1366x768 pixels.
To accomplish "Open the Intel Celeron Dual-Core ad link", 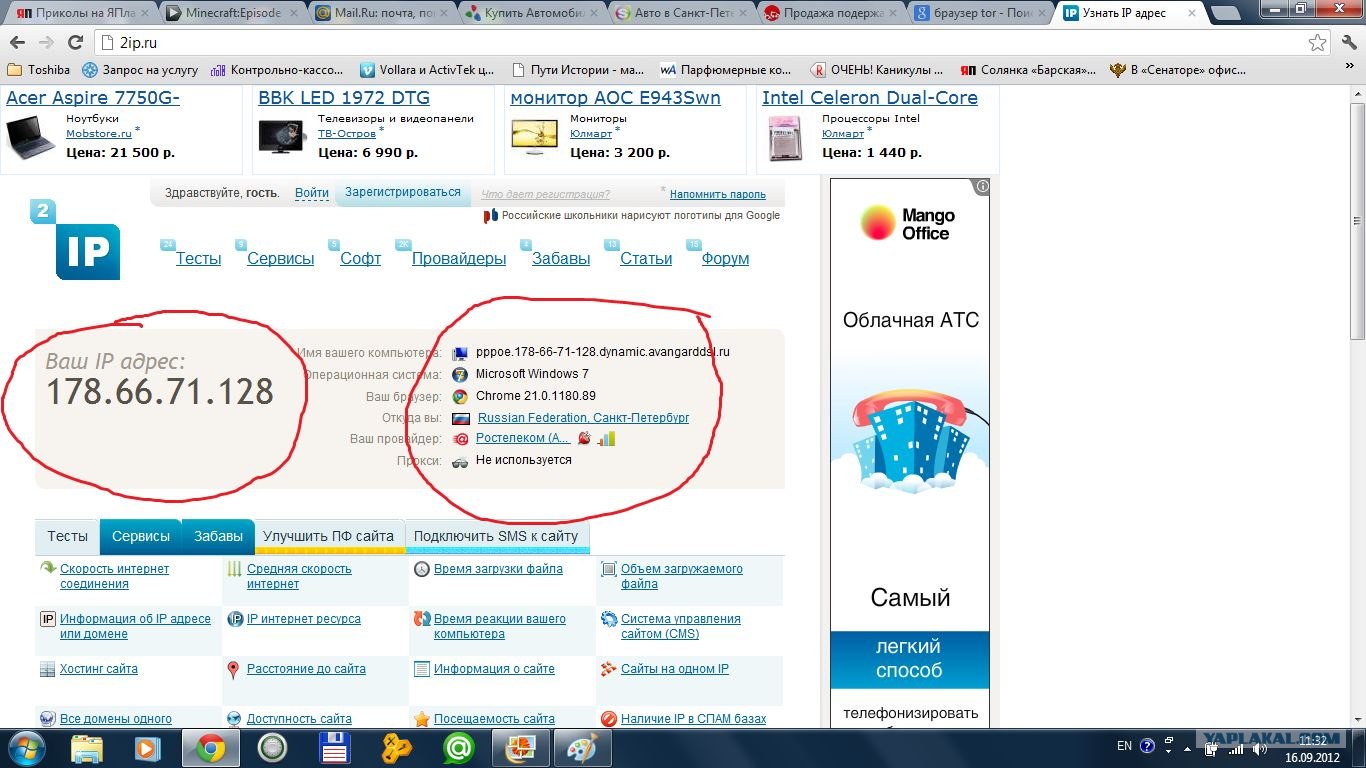I will click(870, 98).
